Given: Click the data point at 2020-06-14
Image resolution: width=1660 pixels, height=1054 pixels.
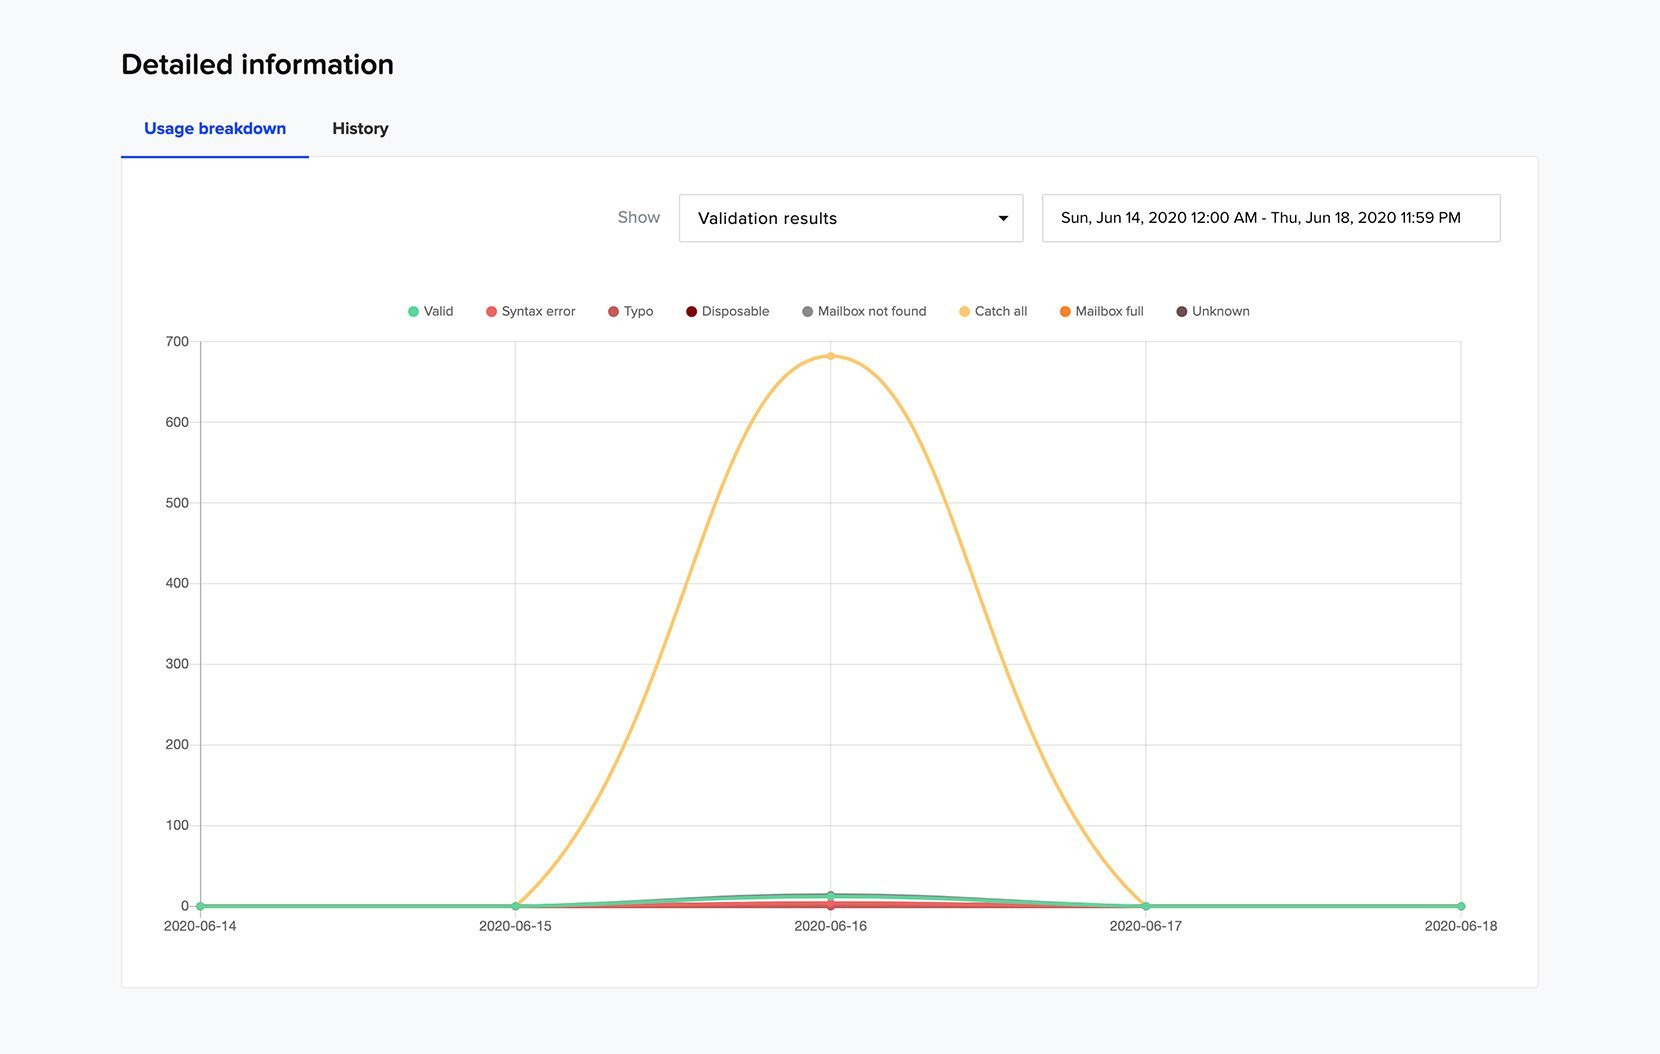Looking at the screenshot, I should 200,906.
